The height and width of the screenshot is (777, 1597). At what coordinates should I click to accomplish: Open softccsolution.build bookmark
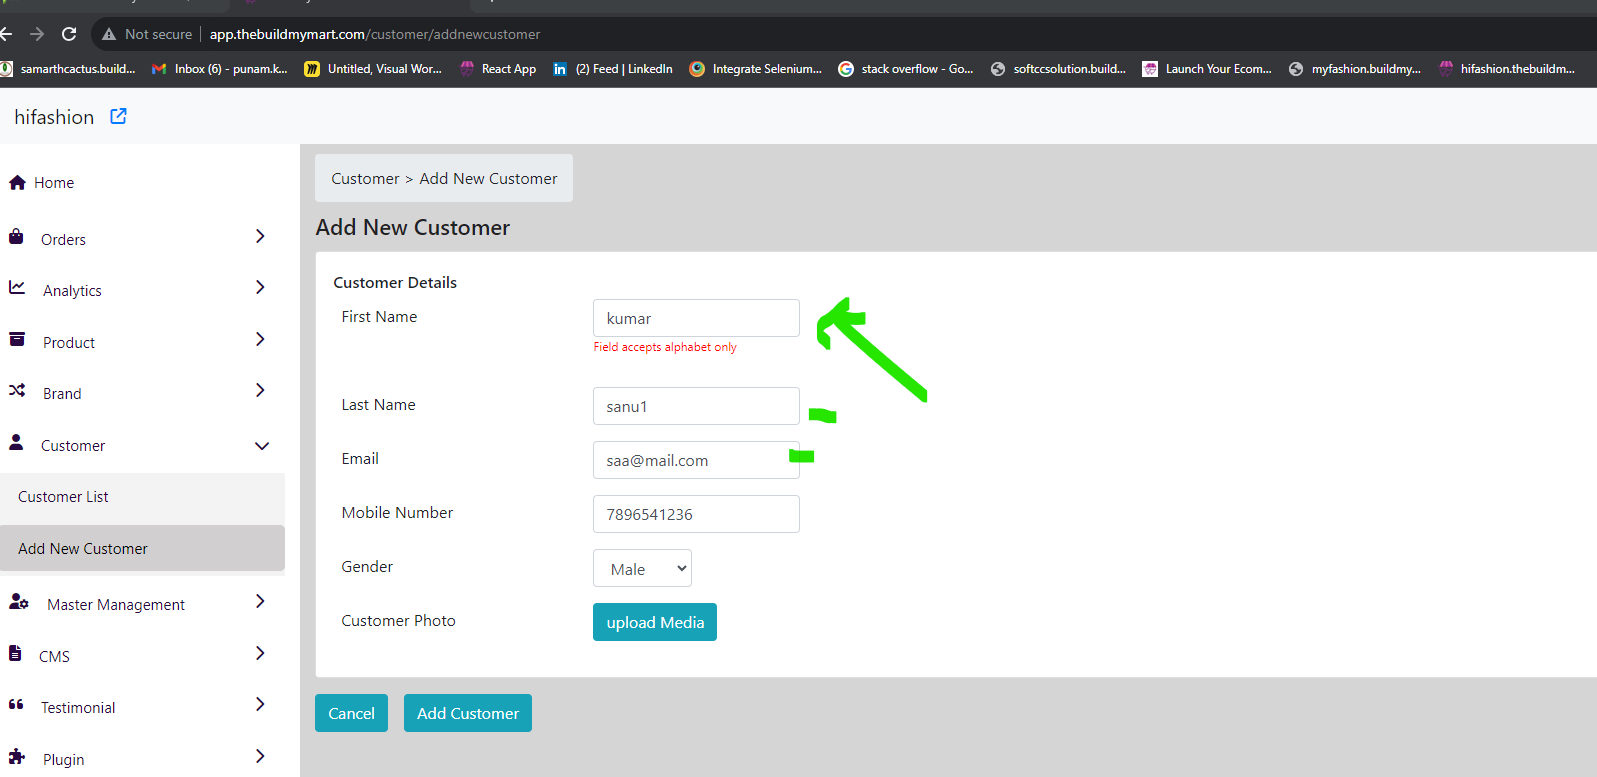pyautogui.click(x=1058, y=69)
